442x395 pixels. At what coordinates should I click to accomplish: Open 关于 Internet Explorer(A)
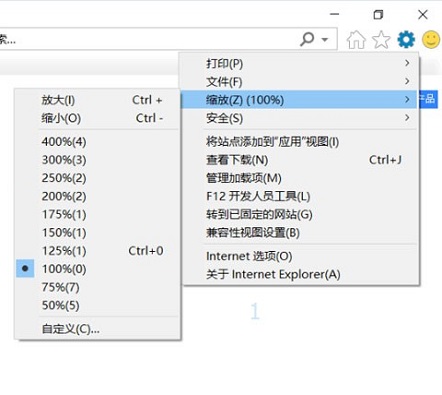pos(299,275)
